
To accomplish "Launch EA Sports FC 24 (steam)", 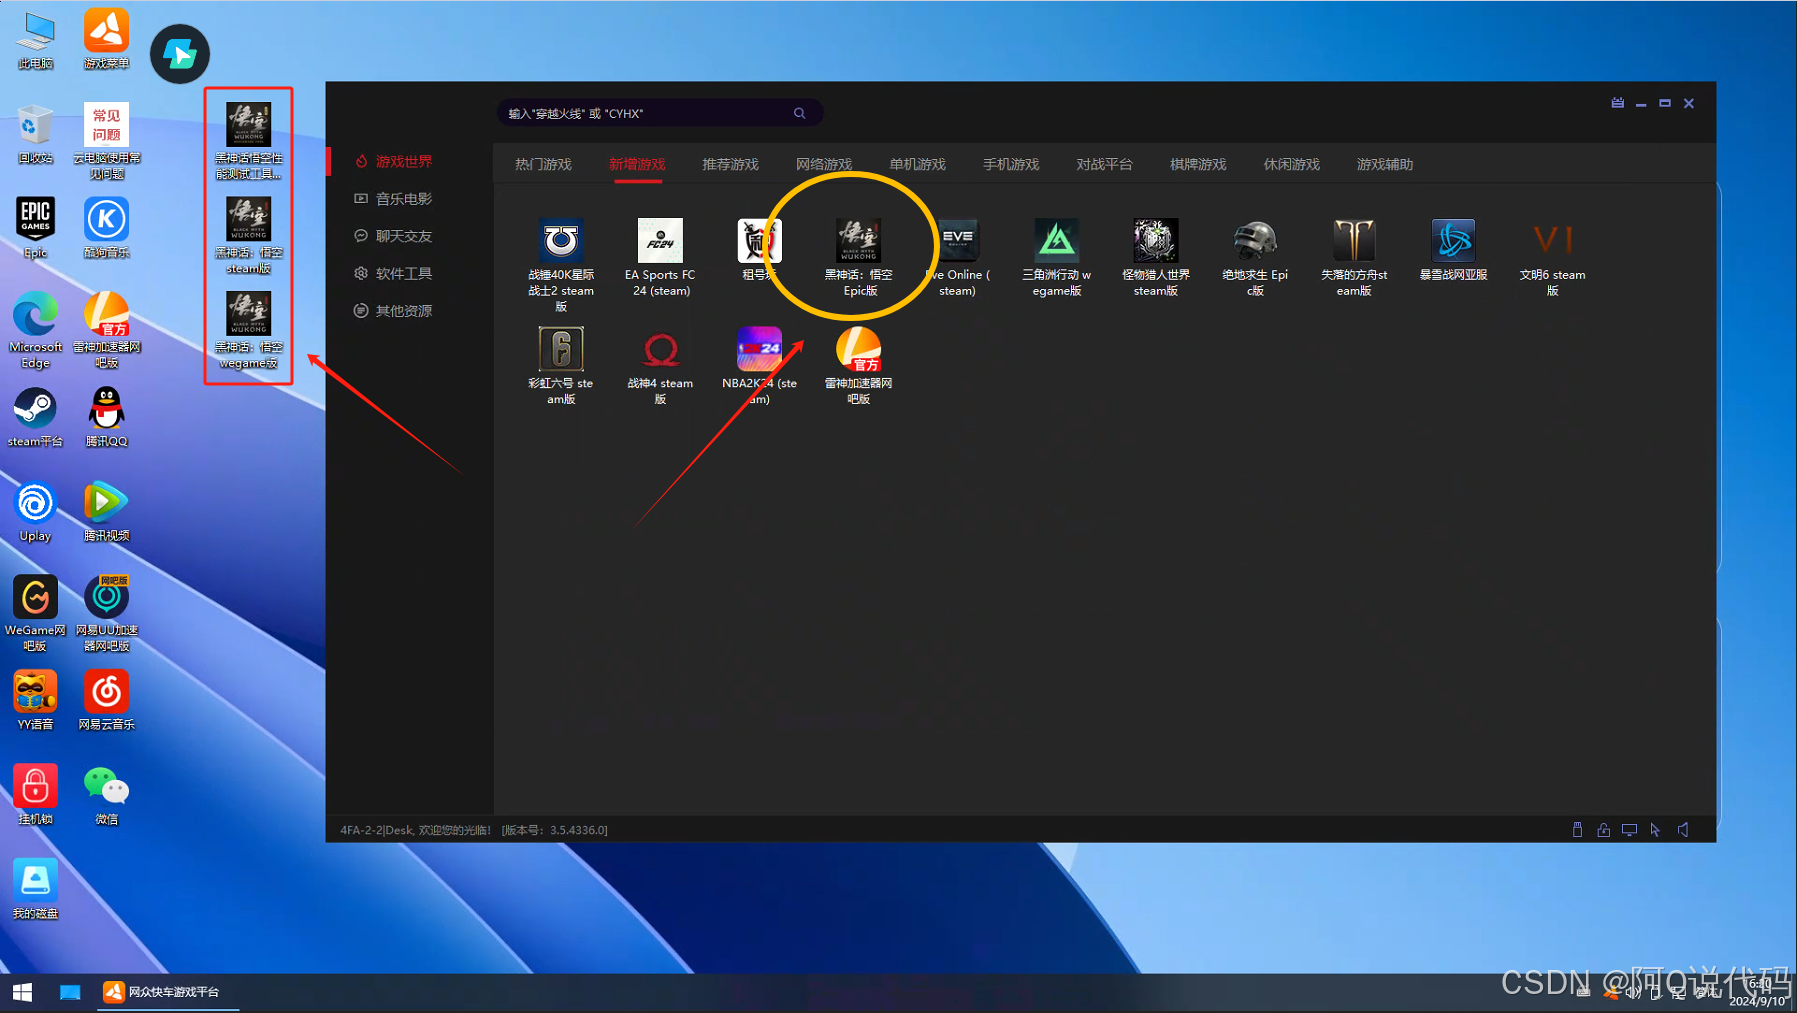I will 660,242.
